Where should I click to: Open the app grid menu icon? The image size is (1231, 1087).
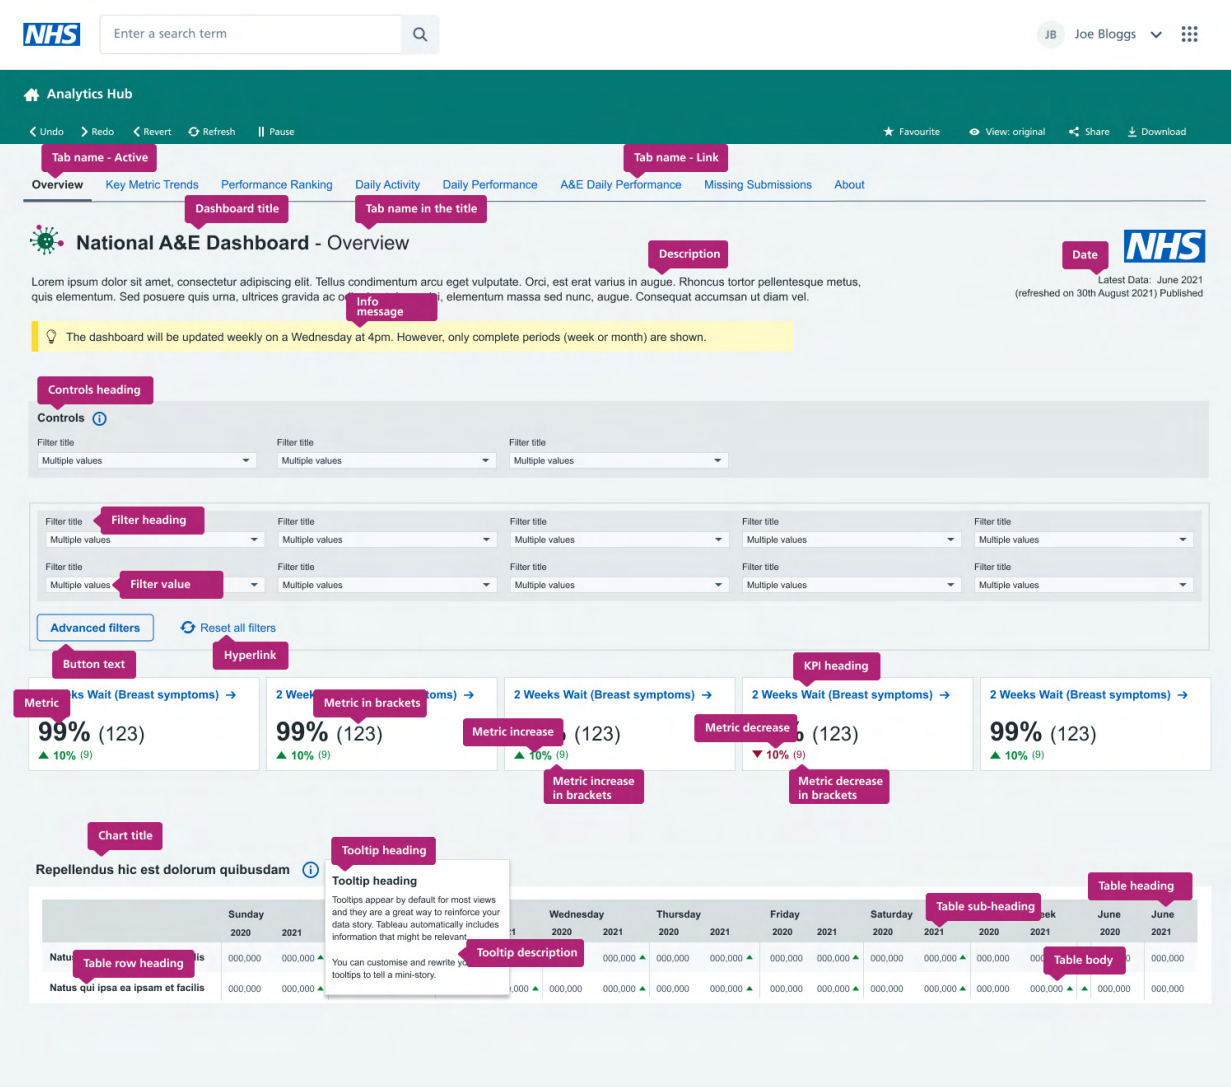point(1189,34)
